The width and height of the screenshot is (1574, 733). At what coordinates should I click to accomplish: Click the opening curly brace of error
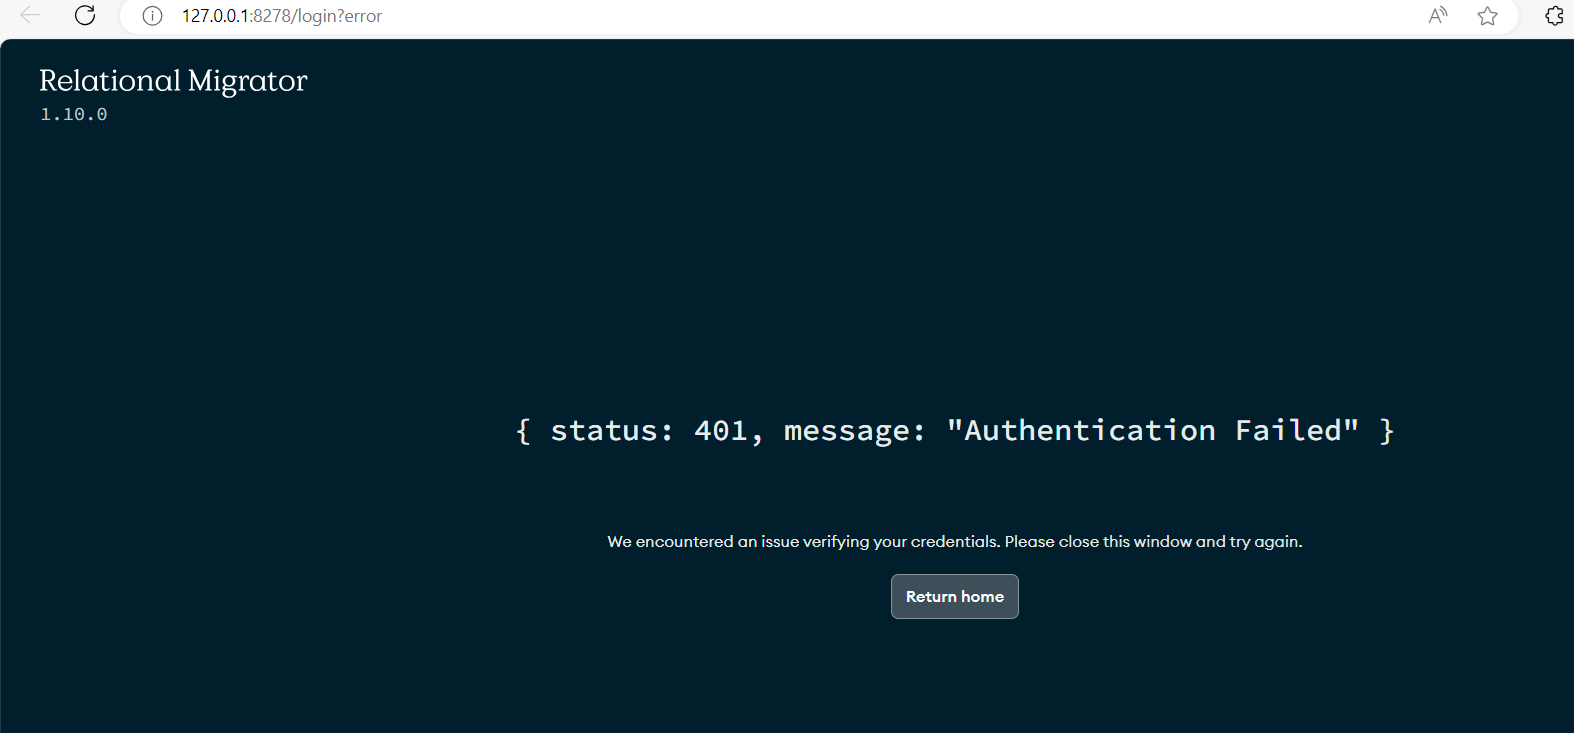522,431
